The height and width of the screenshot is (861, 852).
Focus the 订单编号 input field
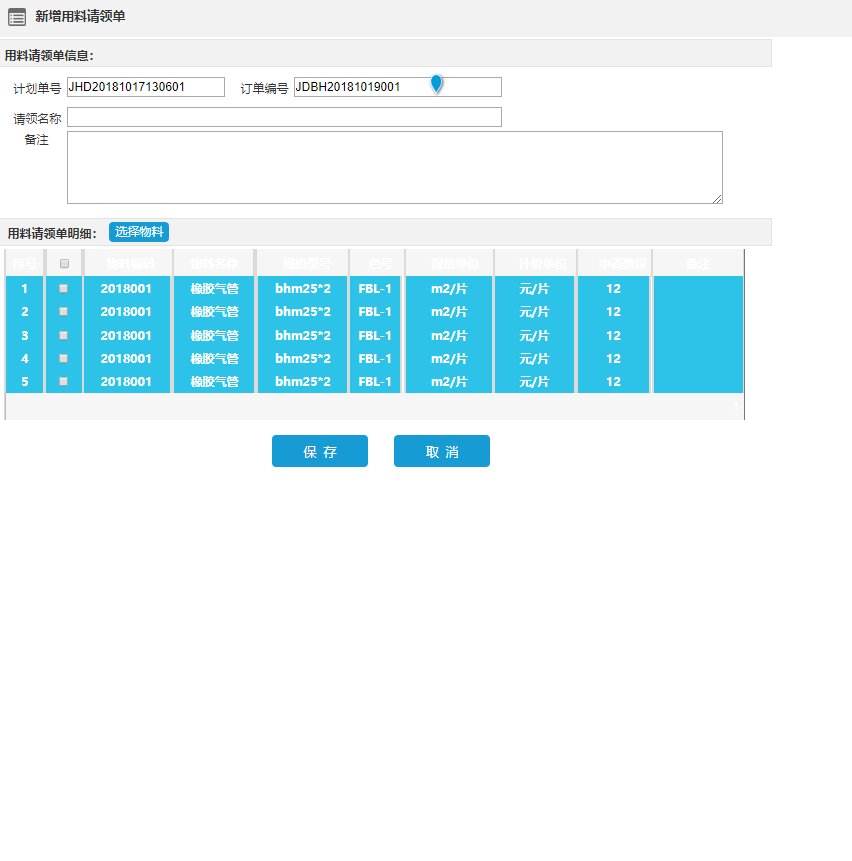[398, 87]
